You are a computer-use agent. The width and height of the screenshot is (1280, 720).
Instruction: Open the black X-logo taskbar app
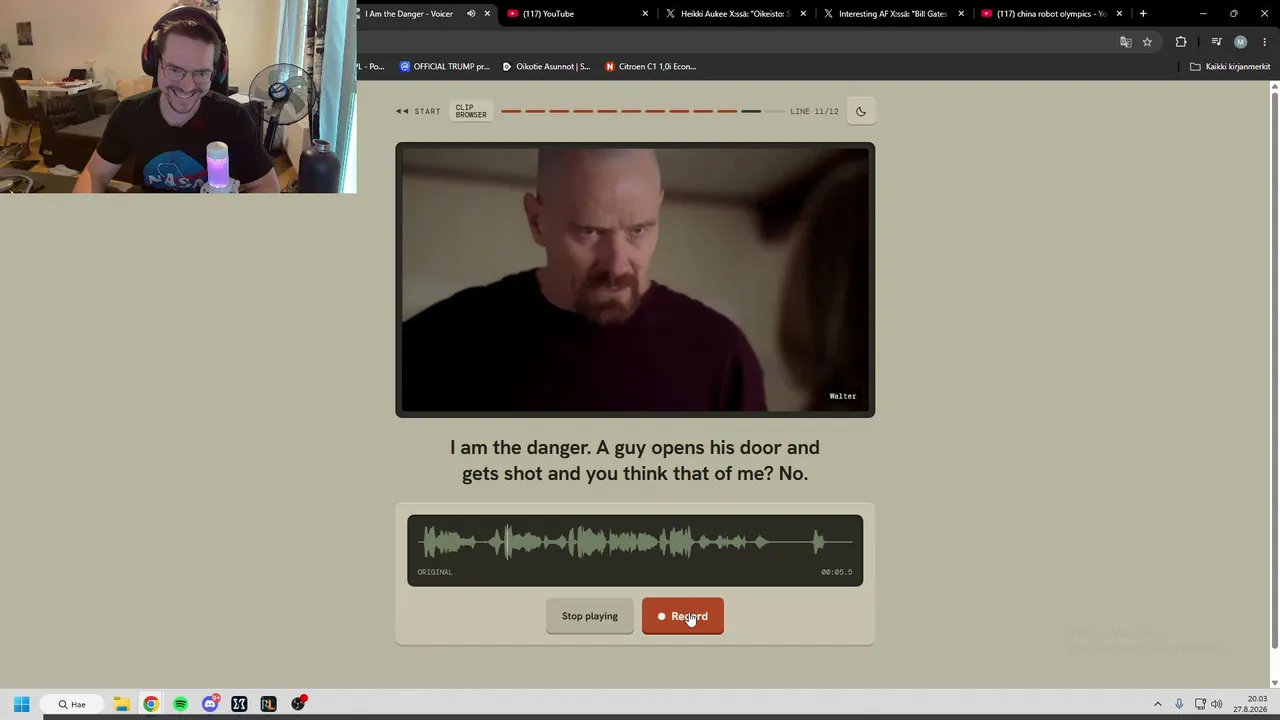pyautogui.click(x=239, y=704)
